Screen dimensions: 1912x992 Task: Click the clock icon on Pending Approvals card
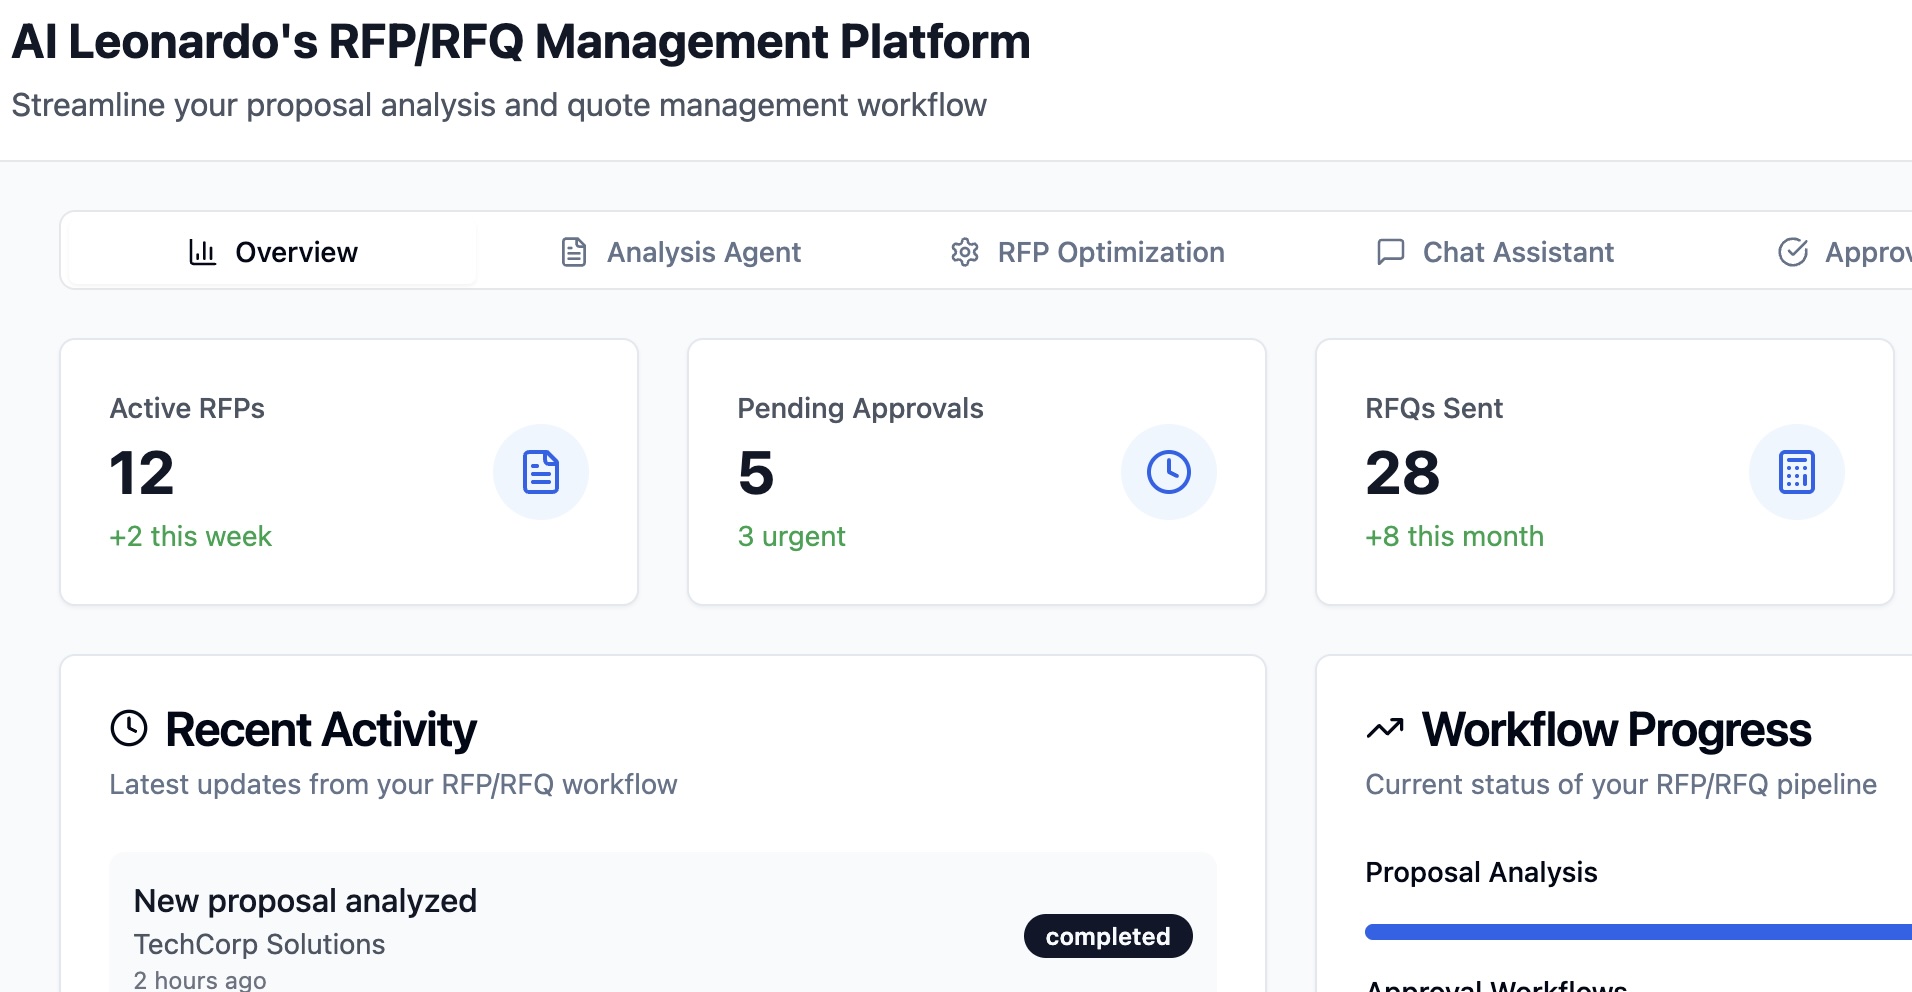[1168, 471]
